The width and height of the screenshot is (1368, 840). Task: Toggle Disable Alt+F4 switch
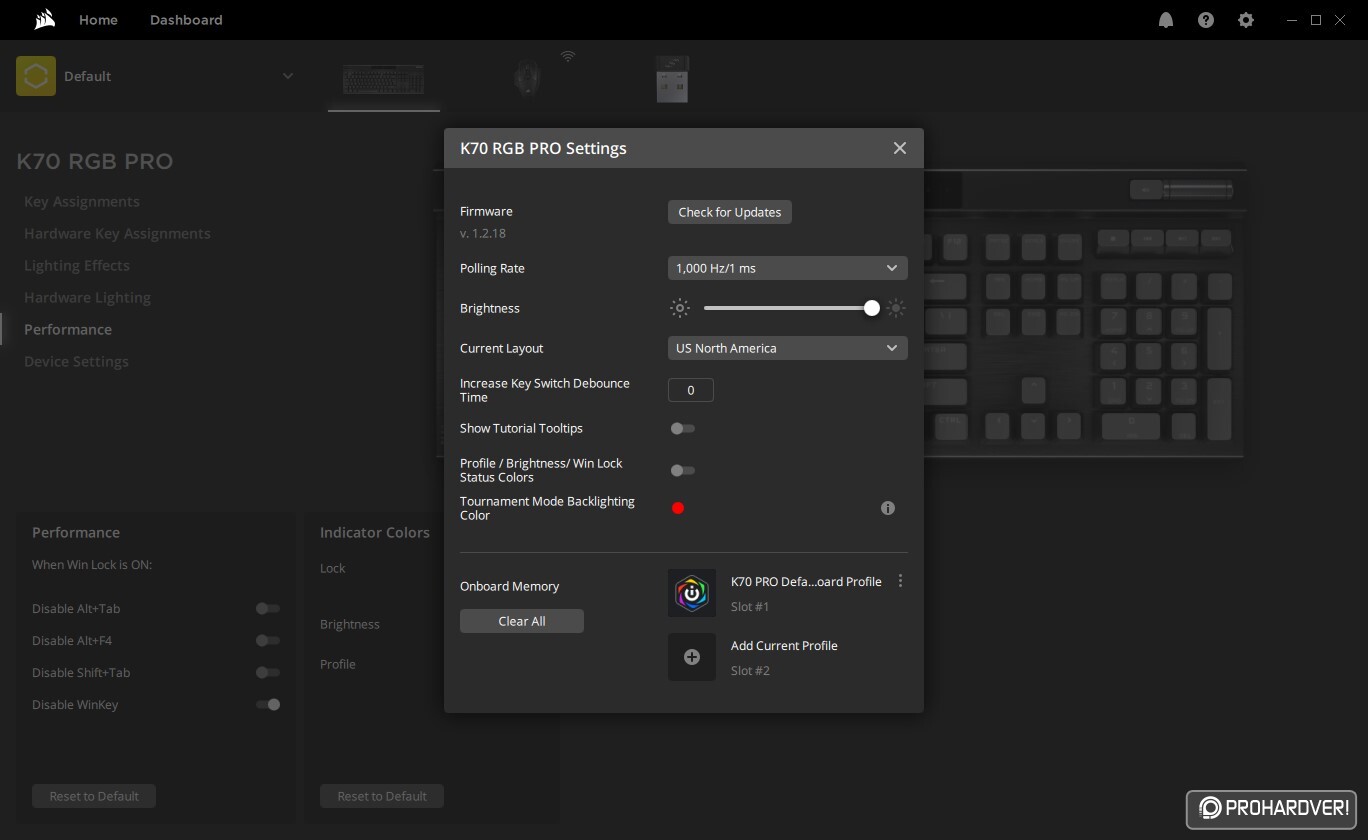268,640
